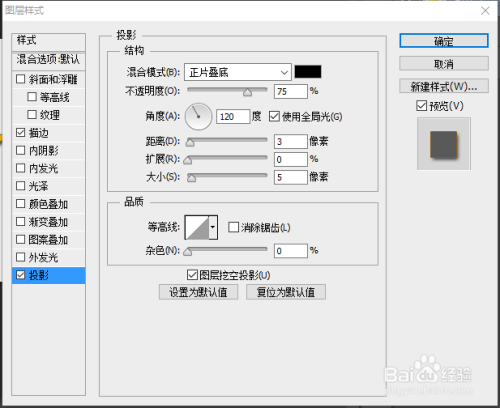
Task: Enable the 光泽 satin checkbox
Action: (20, 186)
